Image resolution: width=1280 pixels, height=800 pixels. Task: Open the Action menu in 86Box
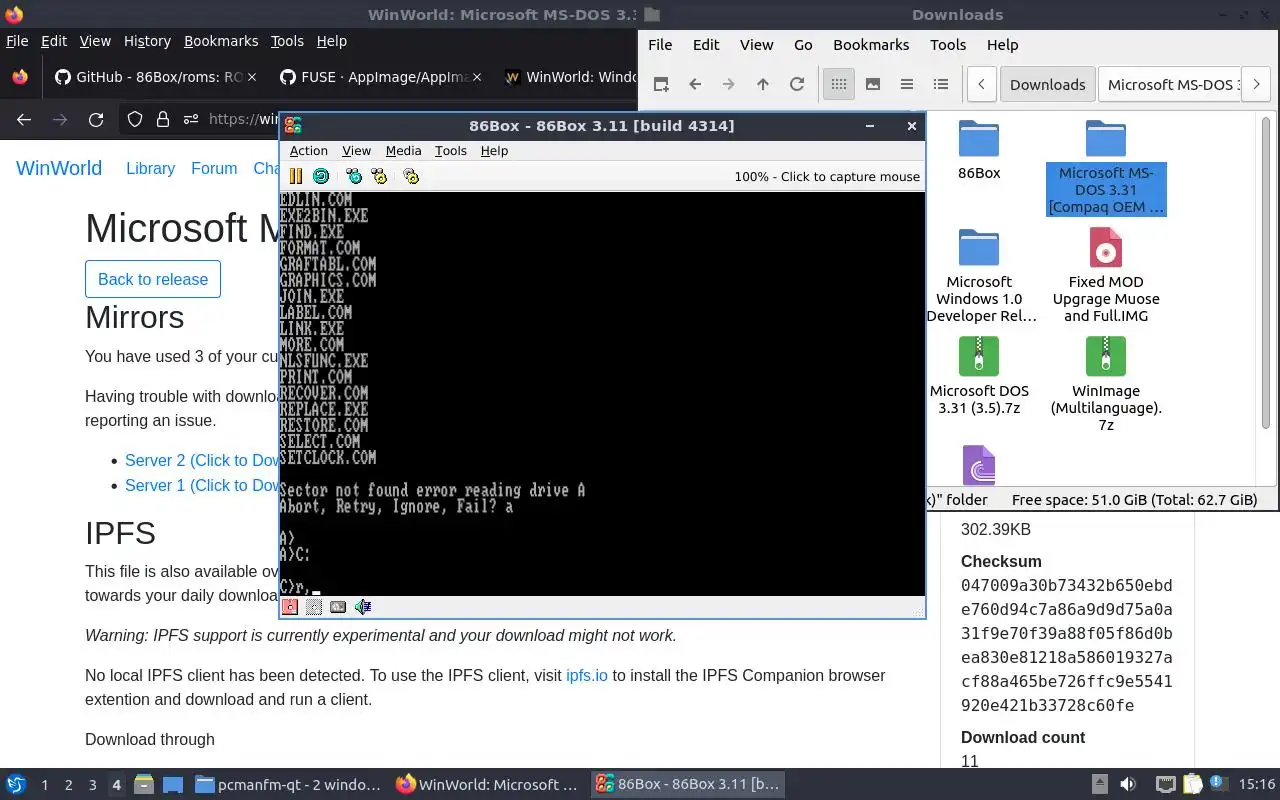[309, 150]
